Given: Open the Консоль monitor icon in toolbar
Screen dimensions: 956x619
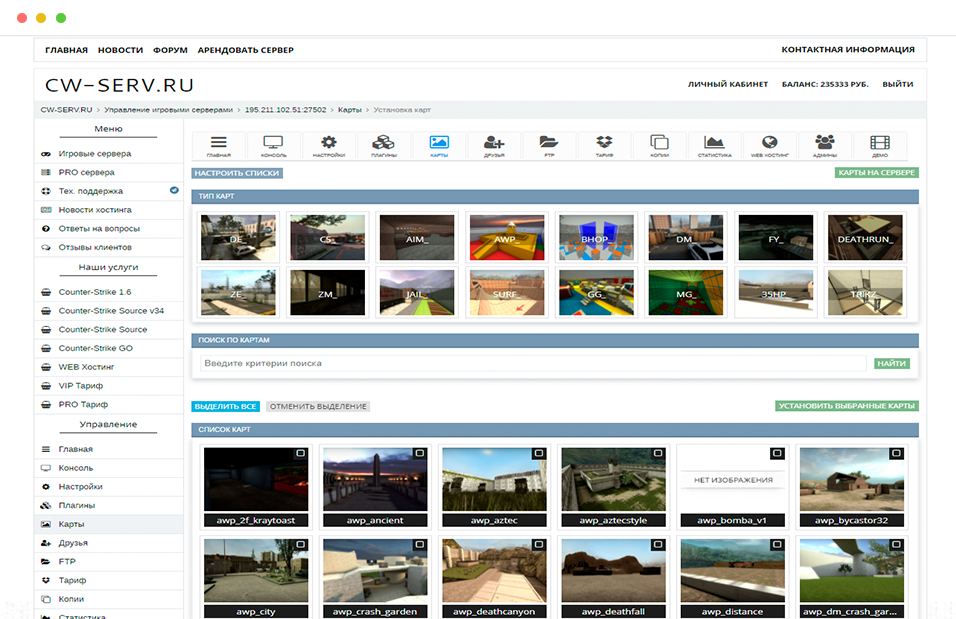Looking at the screenshot, I should (273, 143).
